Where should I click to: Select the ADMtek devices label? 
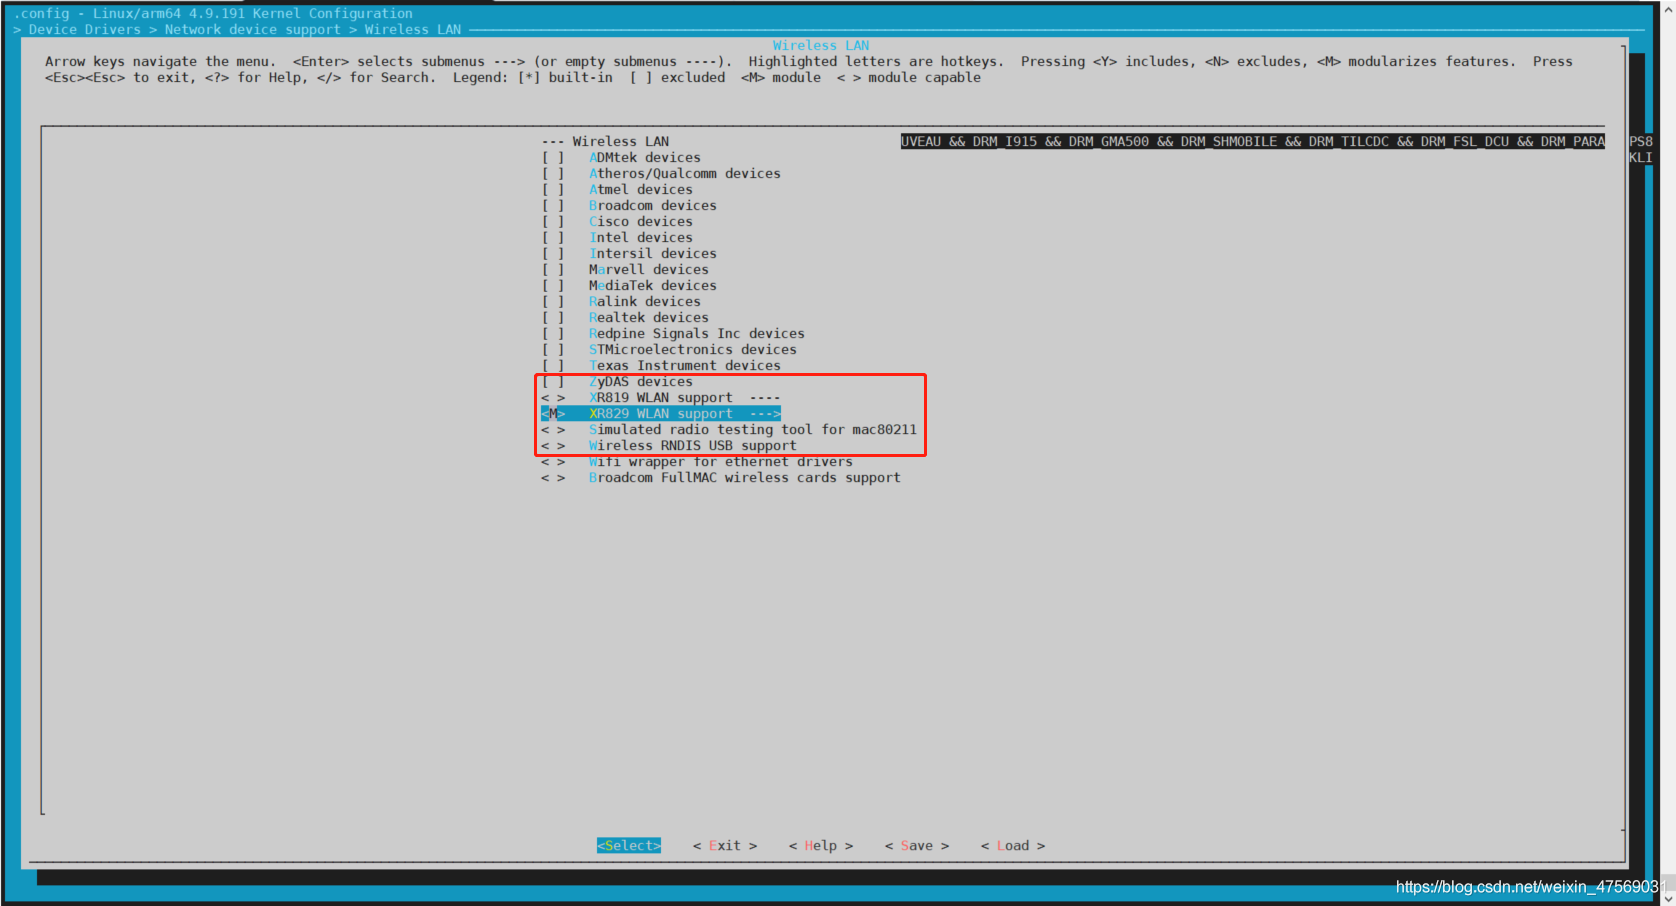645,158
